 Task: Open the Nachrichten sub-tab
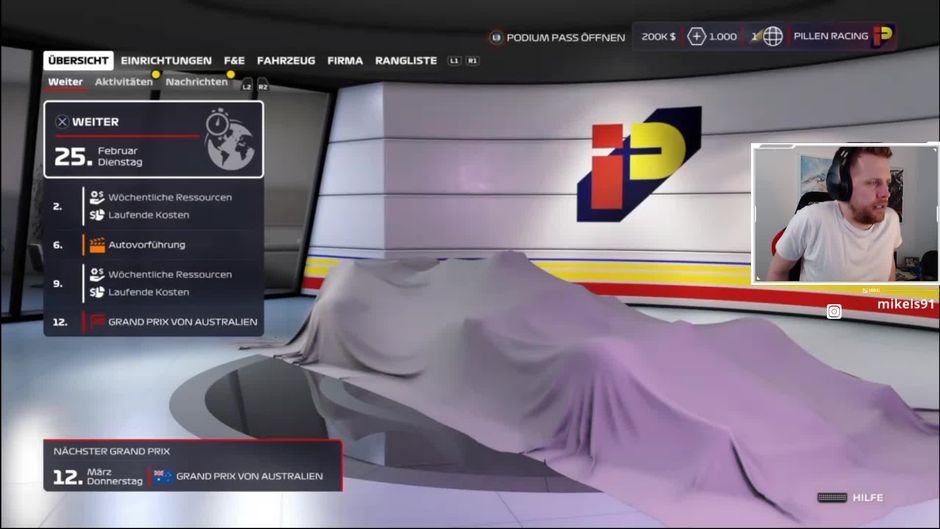[196, 82]
